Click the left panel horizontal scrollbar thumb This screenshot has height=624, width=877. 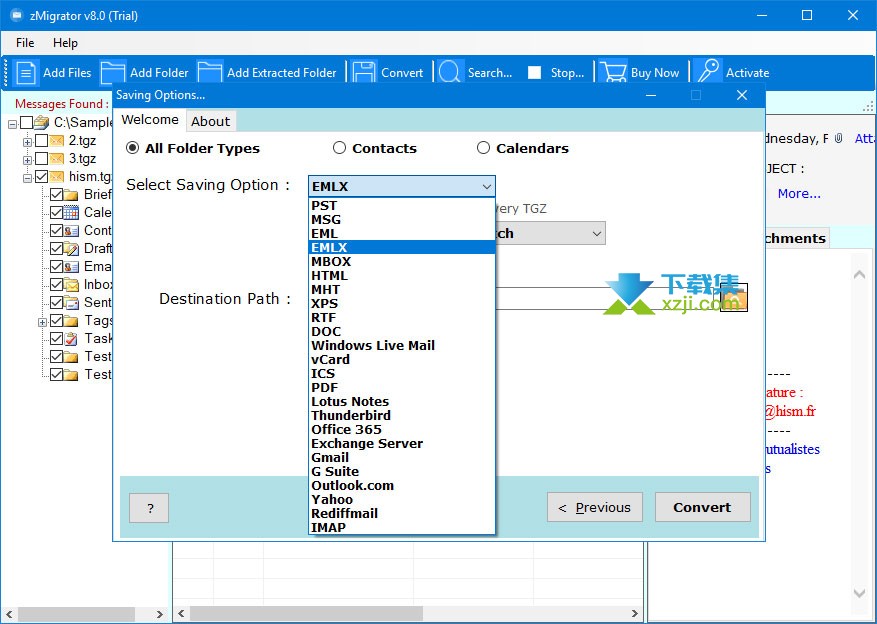coord(77,614)
